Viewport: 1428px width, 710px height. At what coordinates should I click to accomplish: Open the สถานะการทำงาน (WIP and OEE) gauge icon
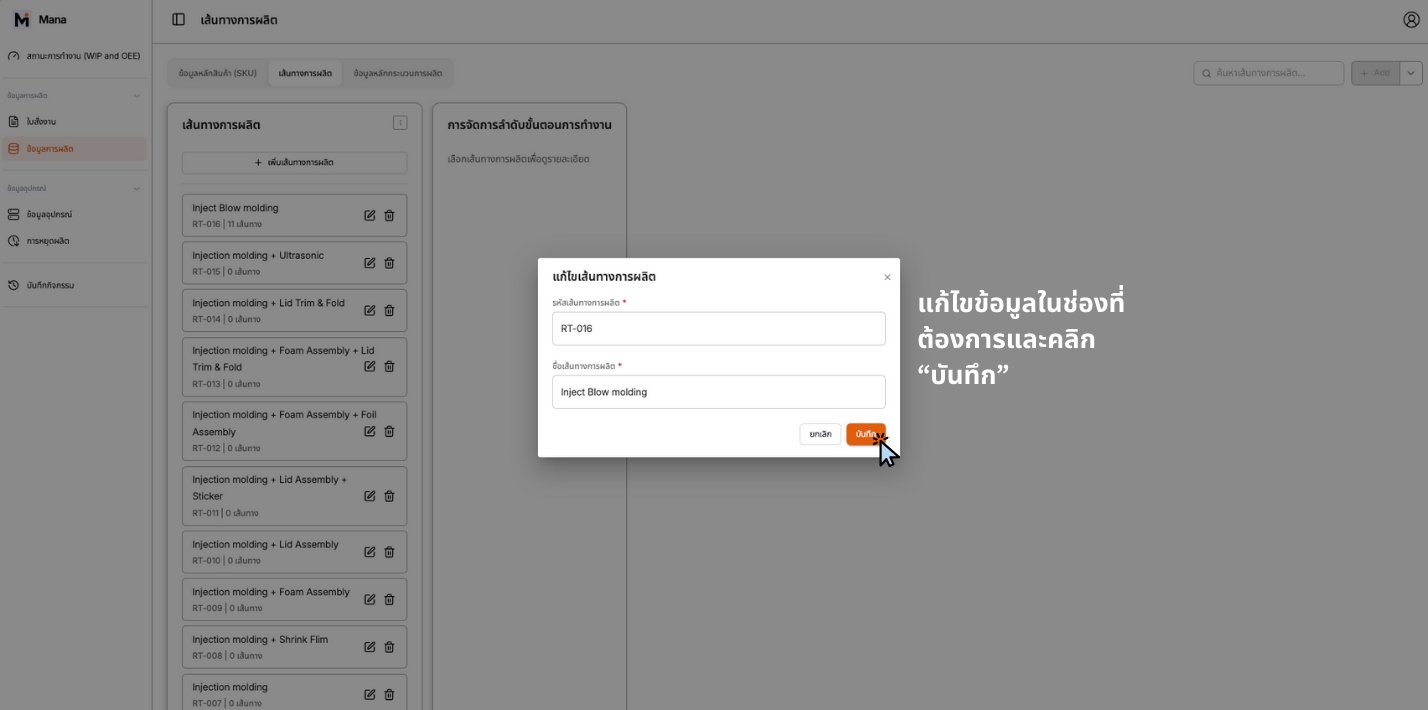click(14, 55)
